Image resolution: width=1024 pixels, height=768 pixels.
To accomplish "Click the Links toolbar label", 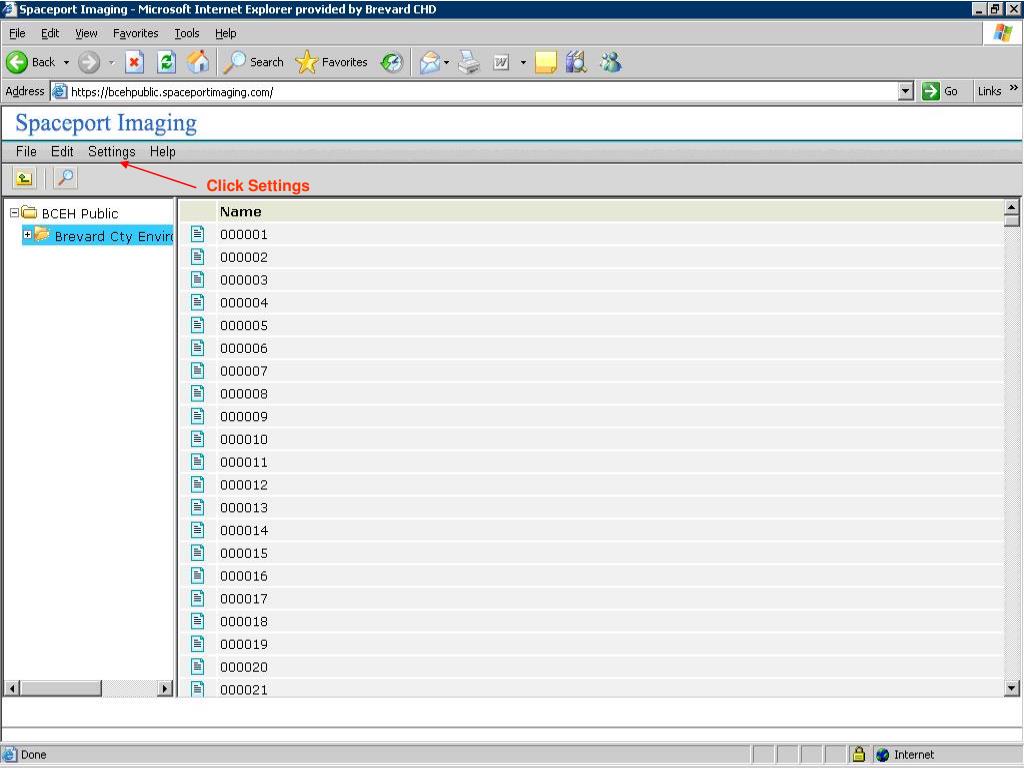I will pyautogui.click(x=989, y=91).
